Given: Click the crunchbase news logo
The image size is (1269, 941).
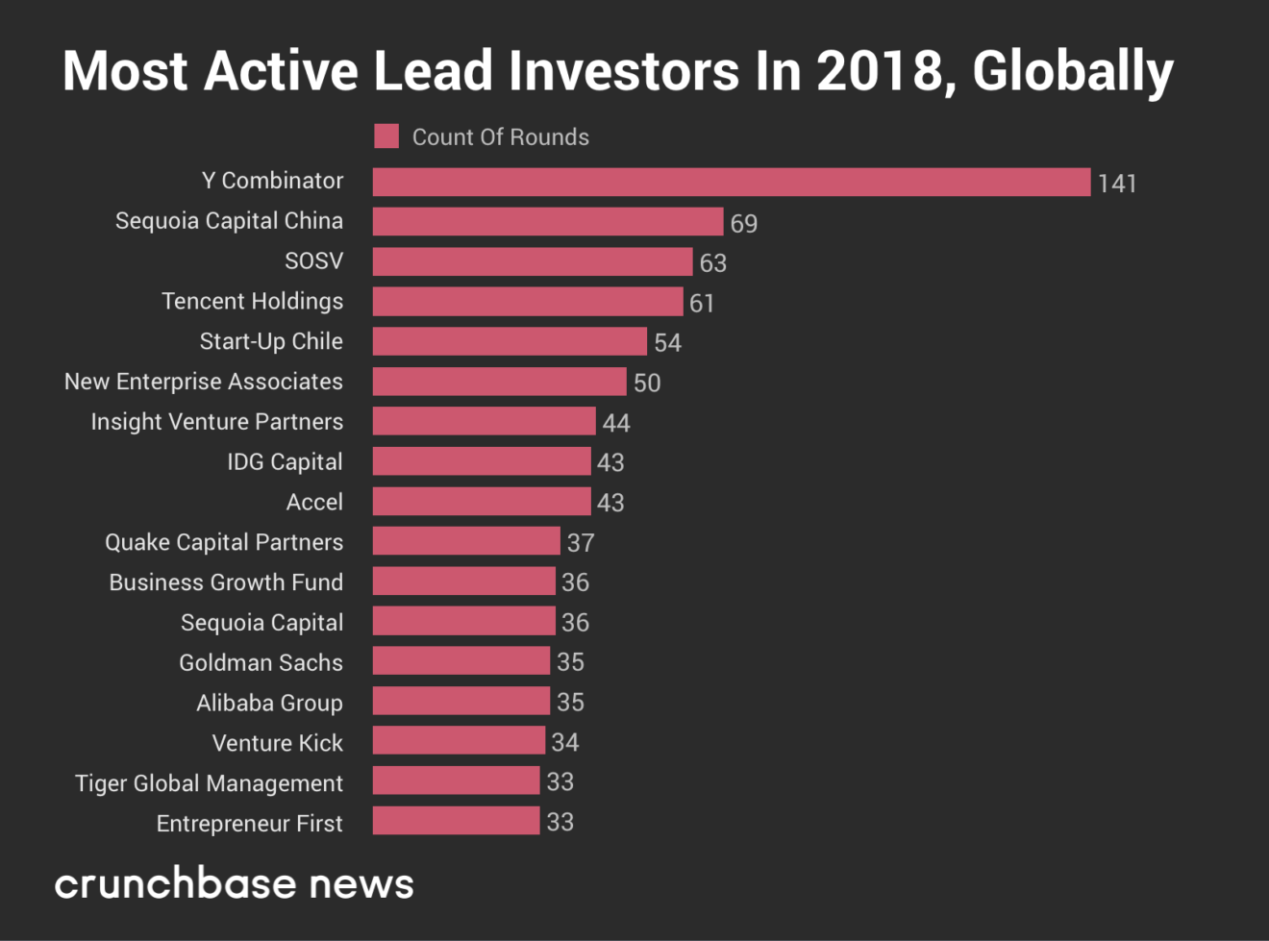Looking at the screenshot, I should (x=234, y=884).
